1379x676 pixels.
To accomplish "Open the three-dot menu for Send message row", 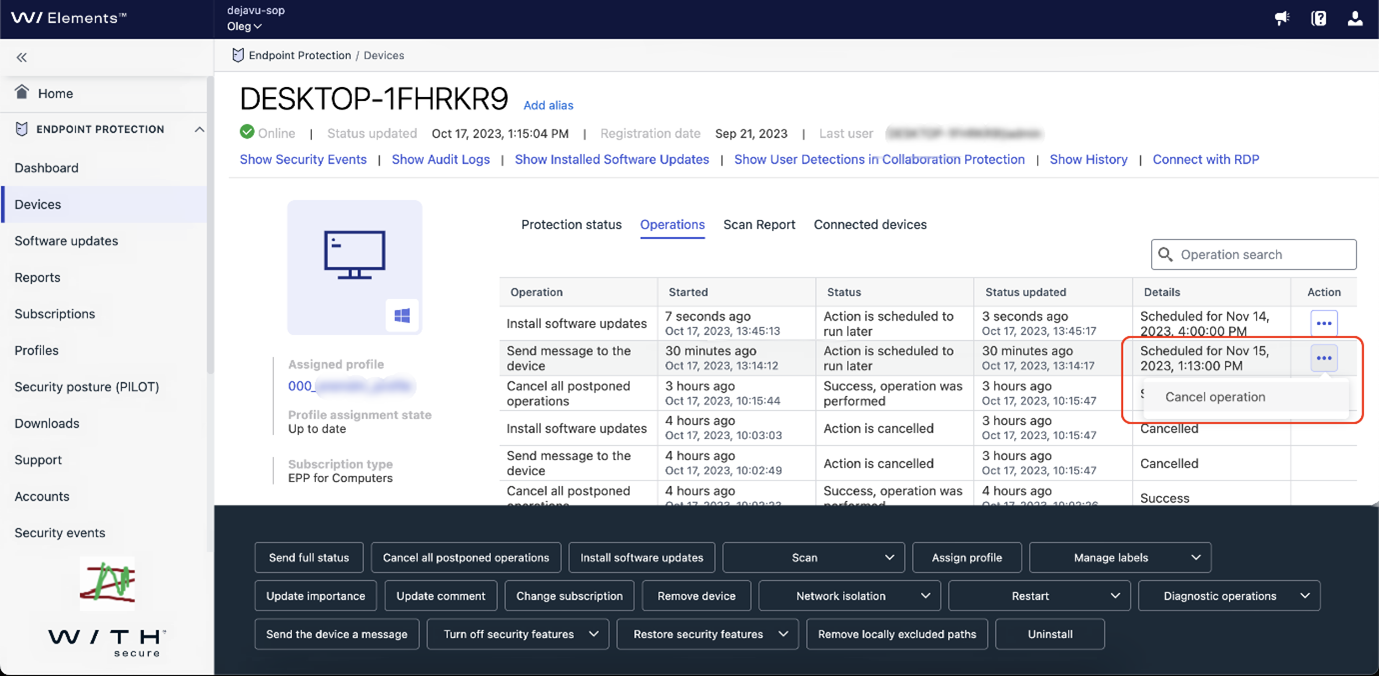I will pos(1324,358).
